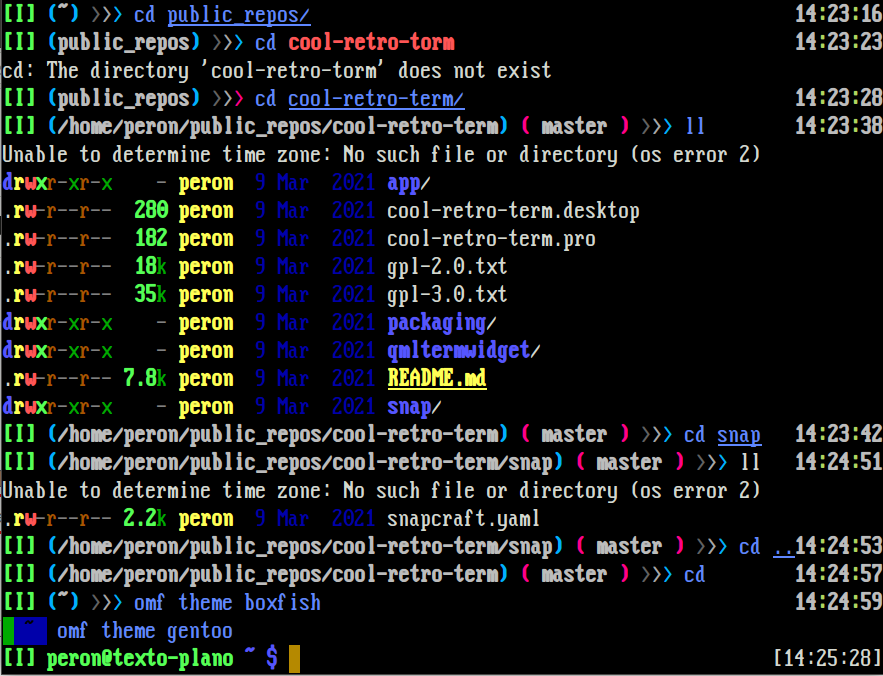Click the underlined cool-retro-term/ cd argument
The image size is (883, 676).
coord(376,99)
